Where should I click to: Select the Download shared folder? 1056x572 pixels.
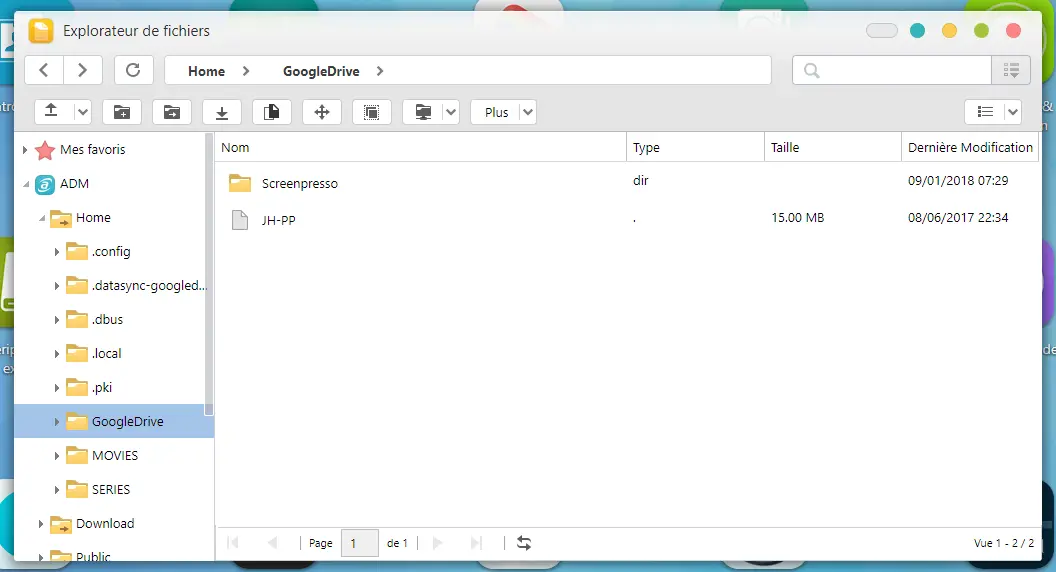(104, 523)
